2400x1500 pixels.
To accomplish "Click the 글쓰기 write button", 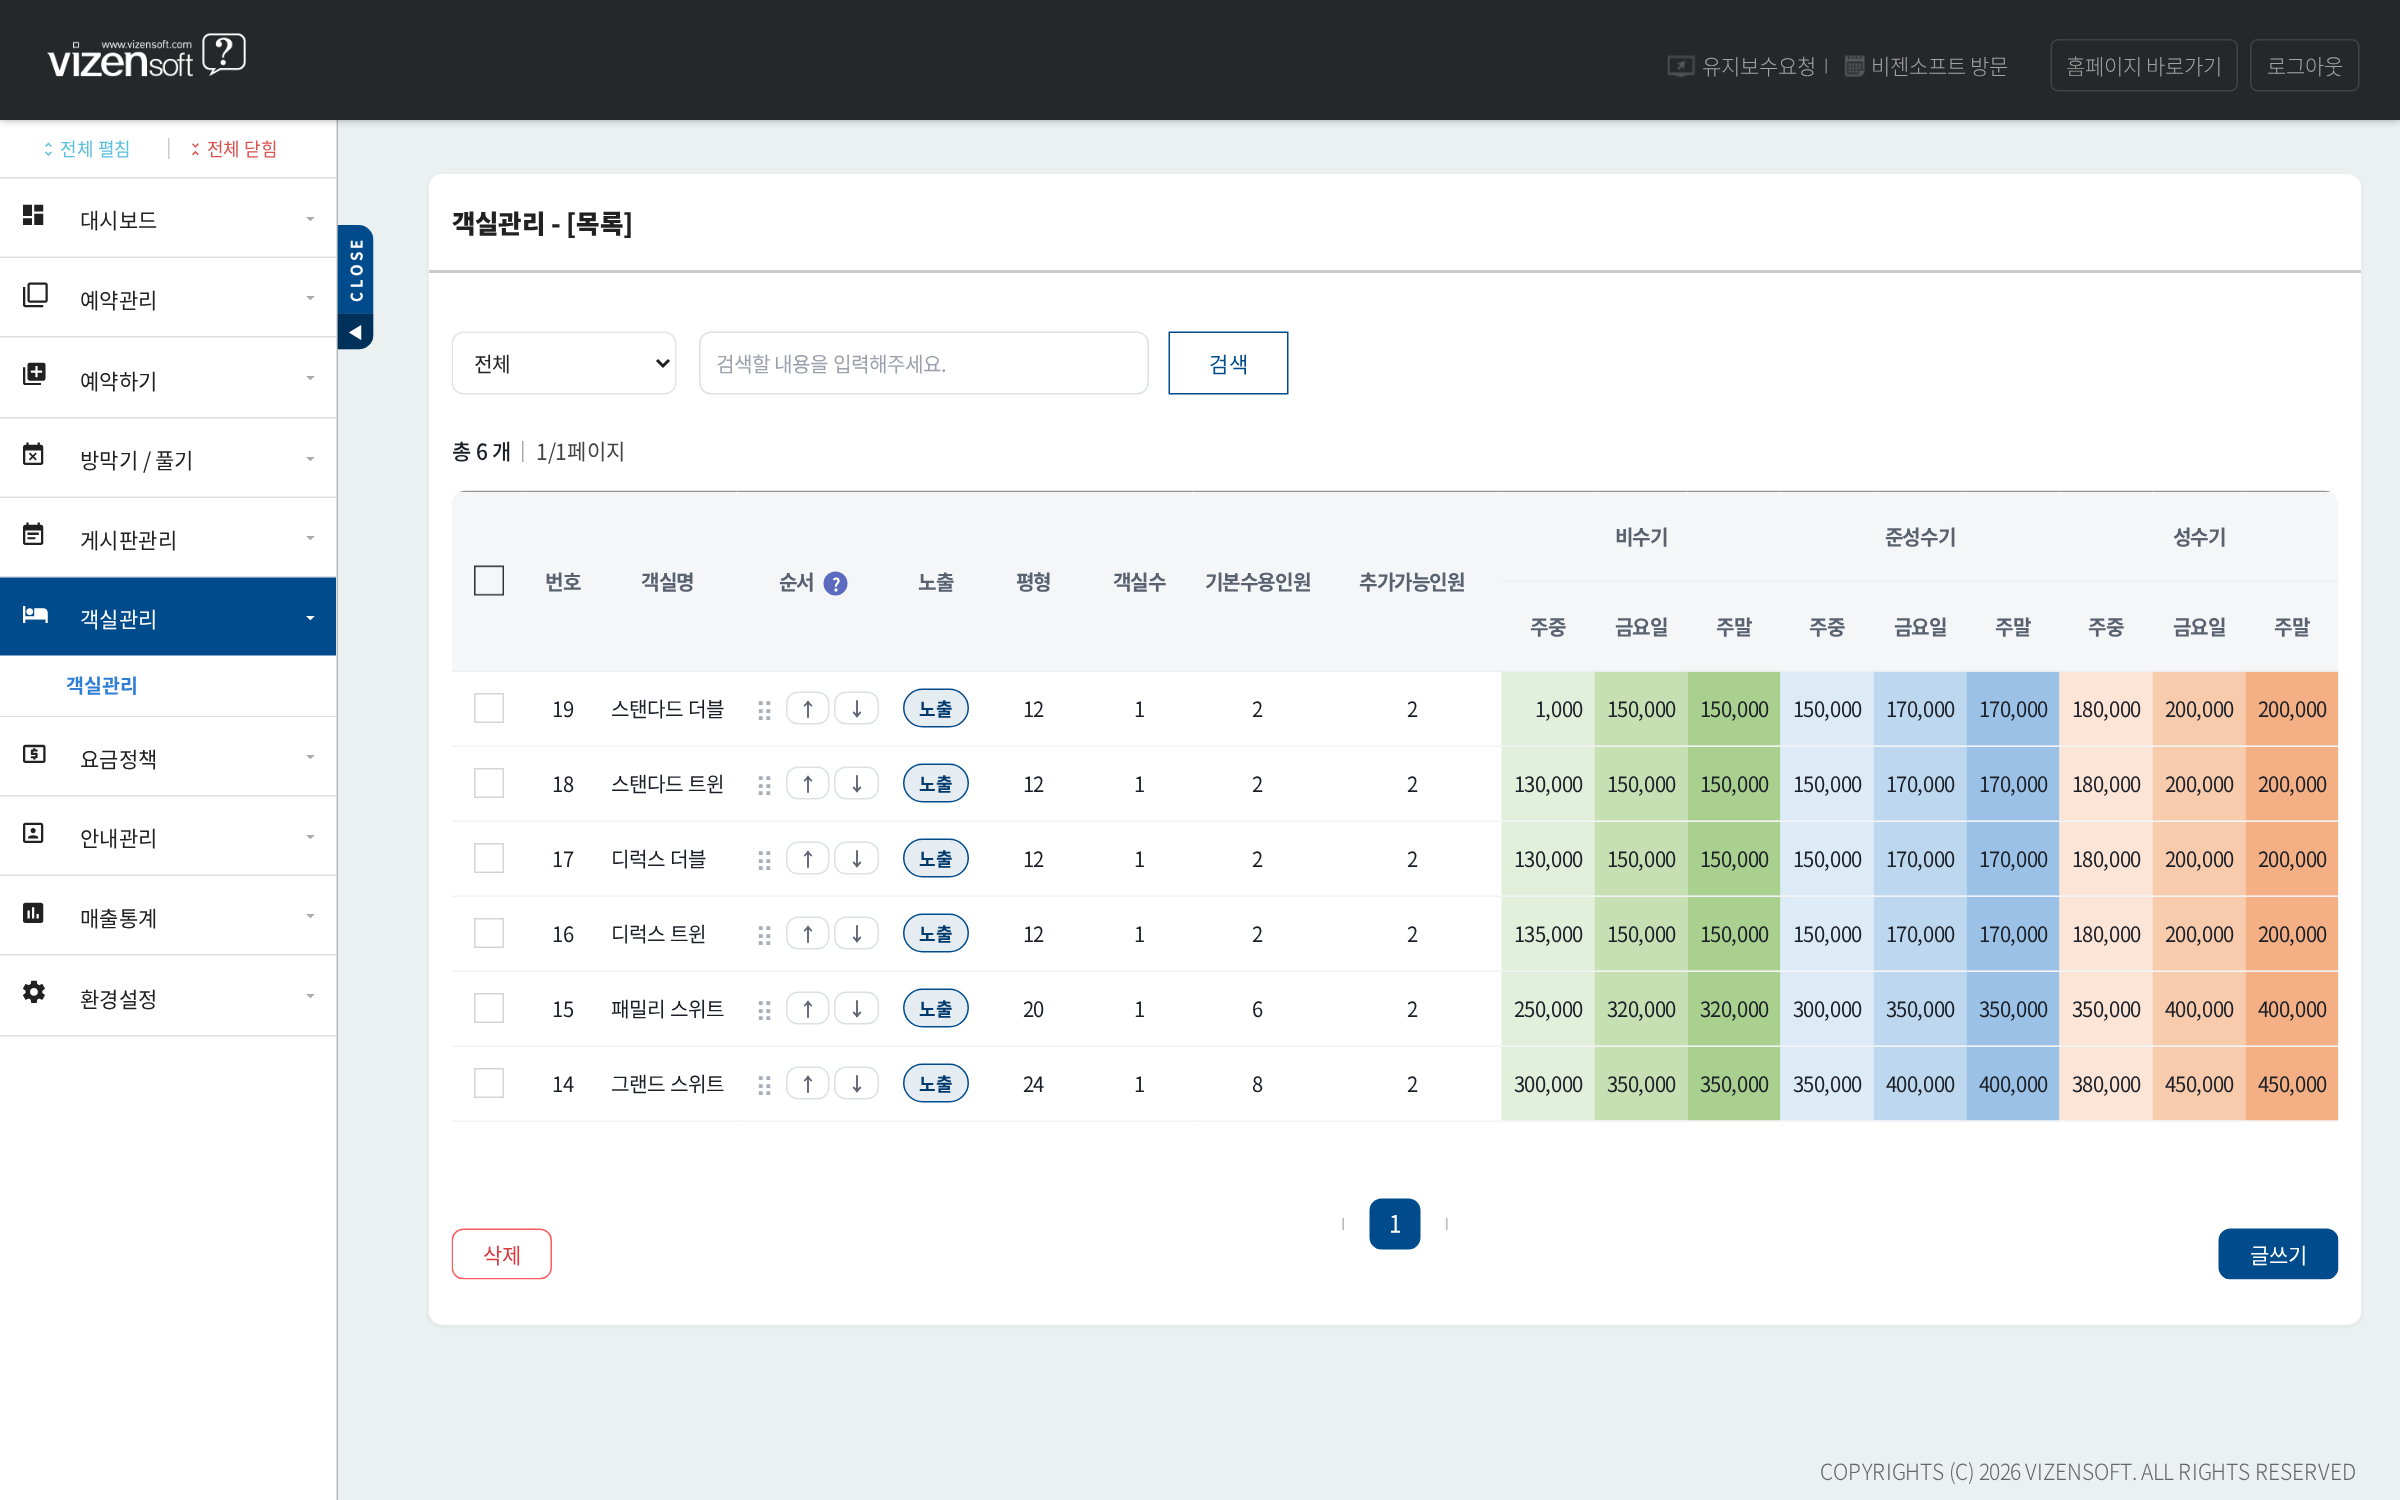I will click(2278, 1254).
